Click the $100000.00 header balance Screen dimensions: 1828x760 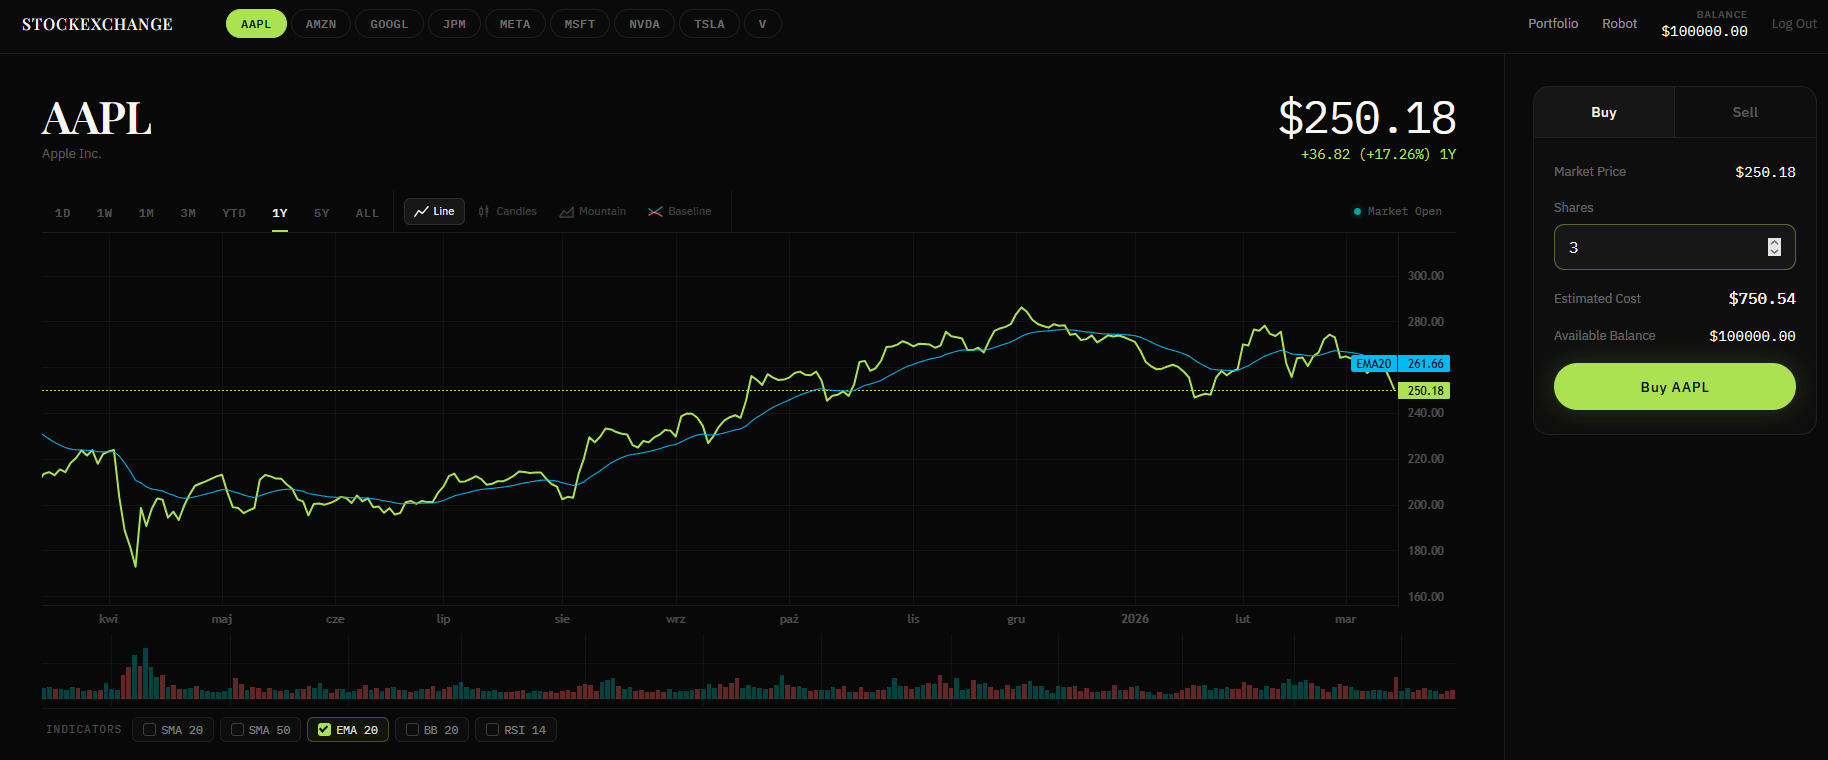(x=1704, y=31)
